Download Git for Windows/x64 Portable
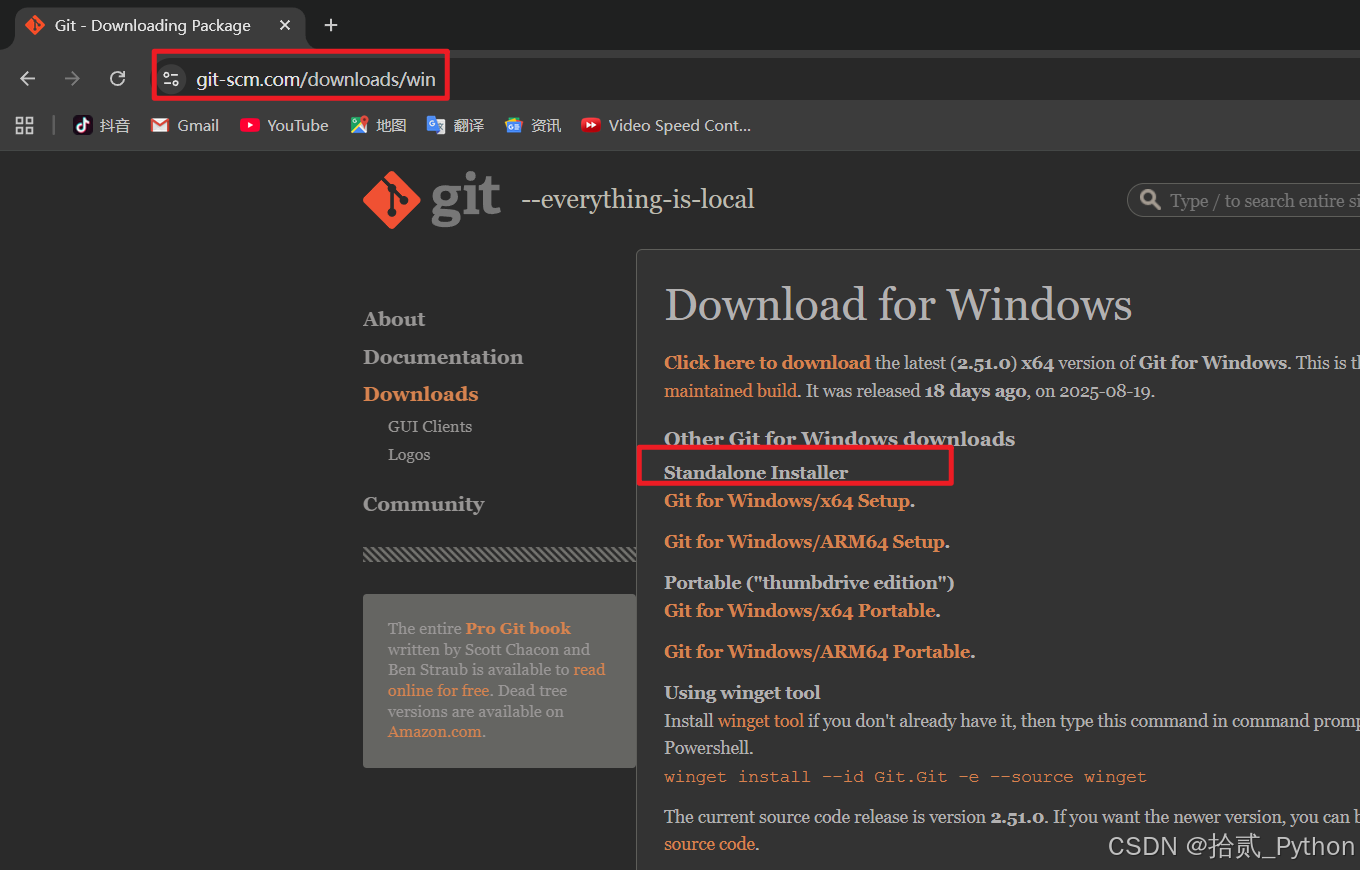 (800, 610)
